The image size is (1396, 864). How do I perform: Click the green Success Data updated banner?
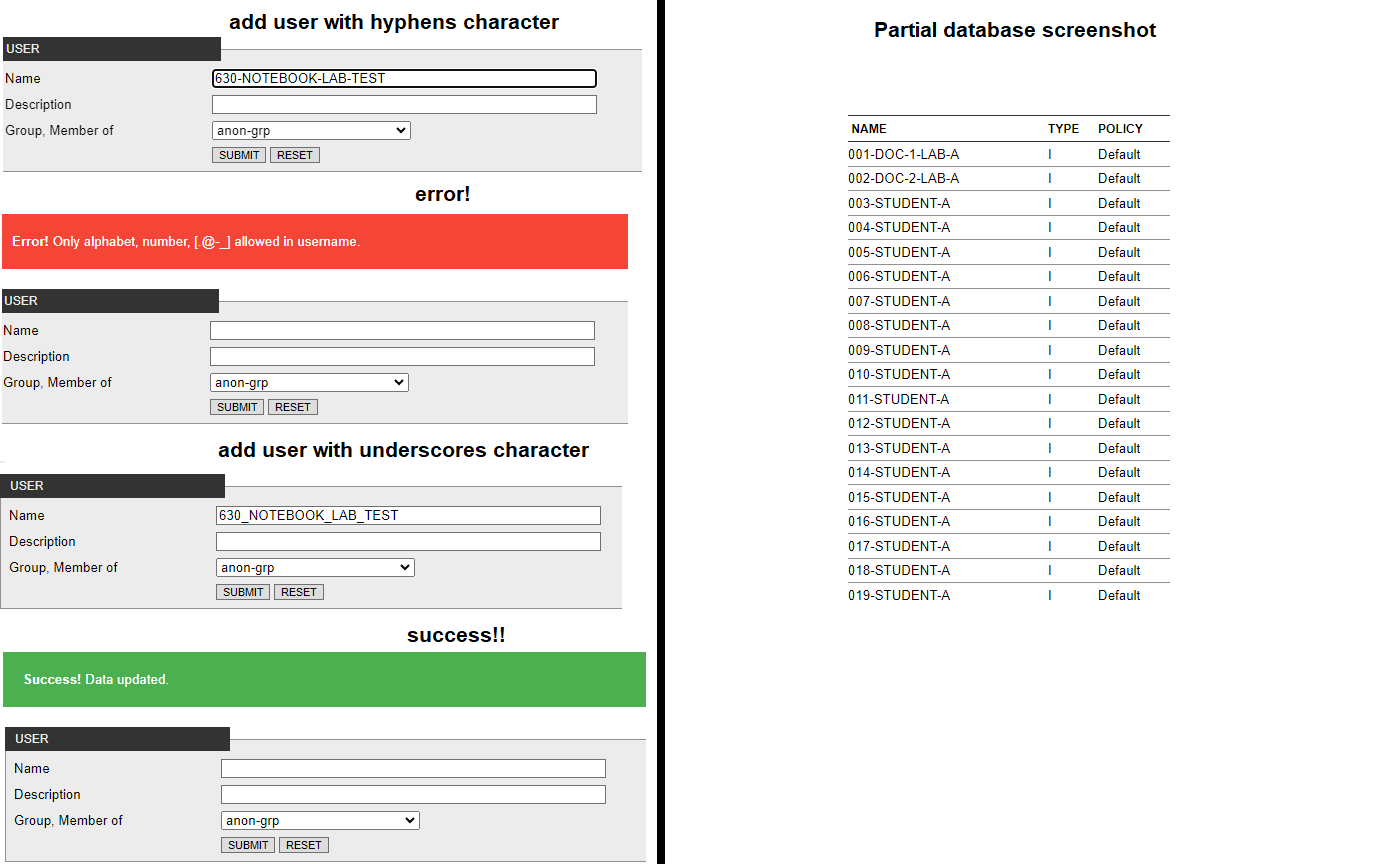(324, 679)
